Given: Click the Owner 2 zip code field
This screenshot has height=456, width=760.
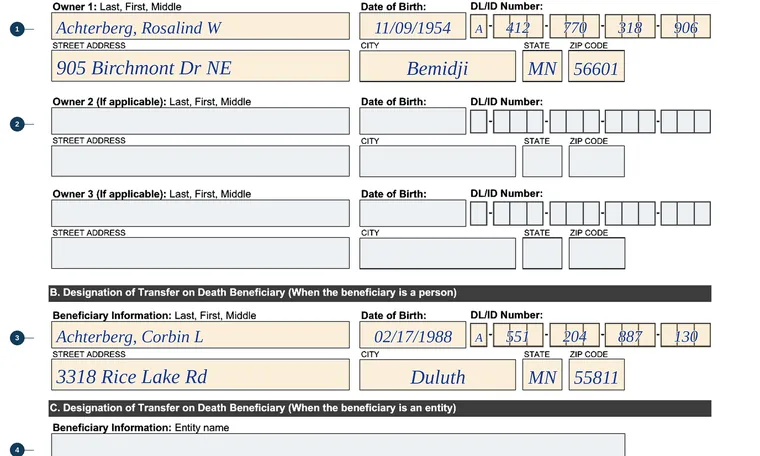Looking at the screenshot, I should pyautogui.click(x=597, y=161).
